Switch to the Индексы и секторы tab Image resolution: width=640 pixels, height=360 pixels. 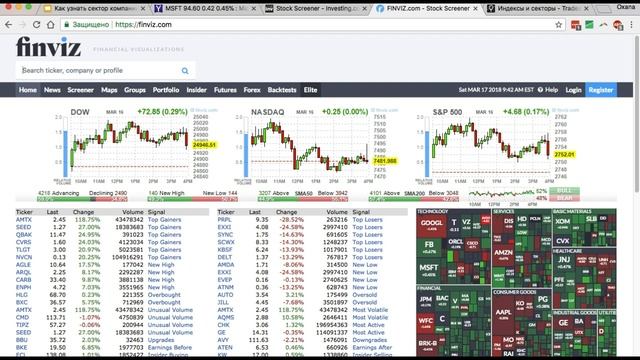538,8
